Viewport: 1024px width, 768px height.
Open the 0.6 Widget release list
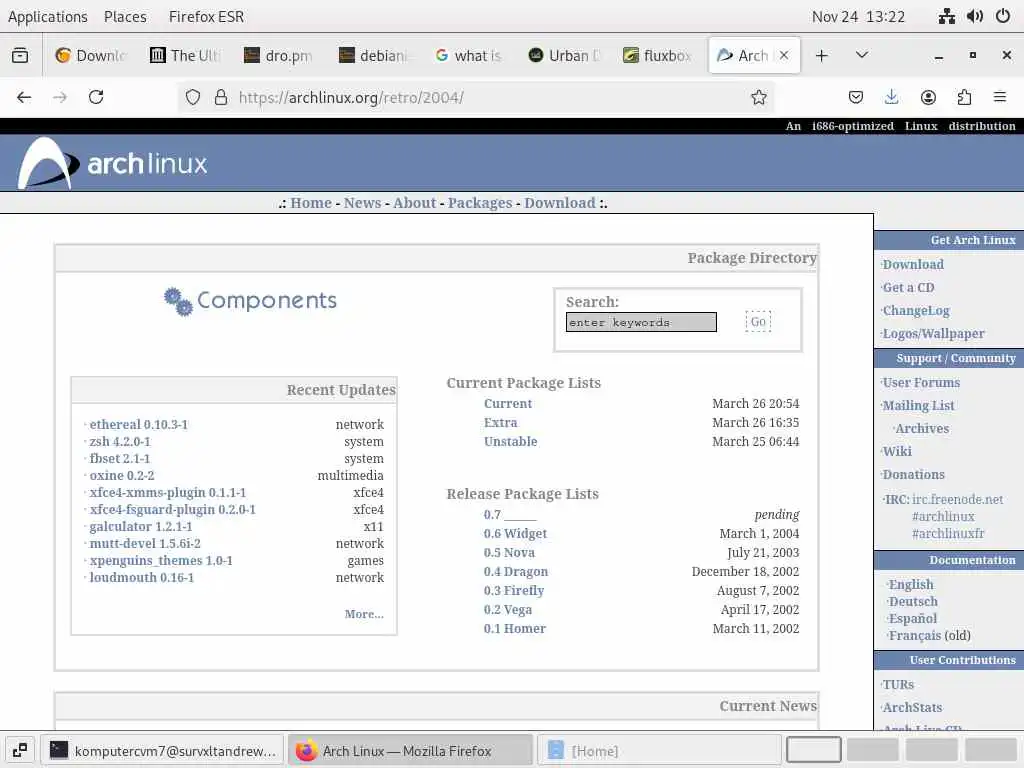click(515, 534)
